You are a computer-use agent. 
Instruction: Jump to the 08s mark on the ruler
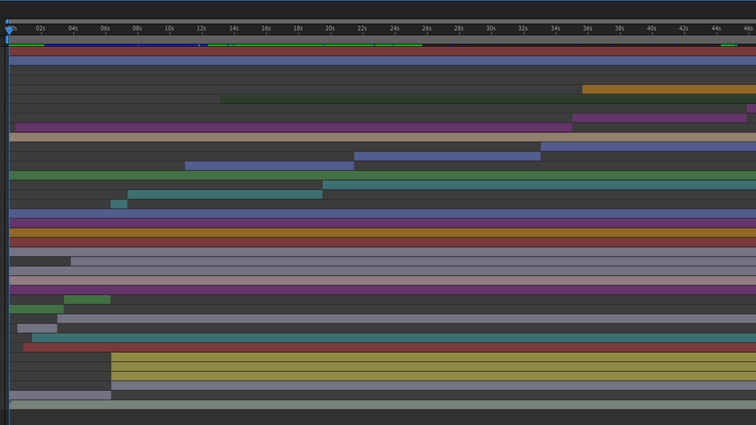click(x=137, y=28)
